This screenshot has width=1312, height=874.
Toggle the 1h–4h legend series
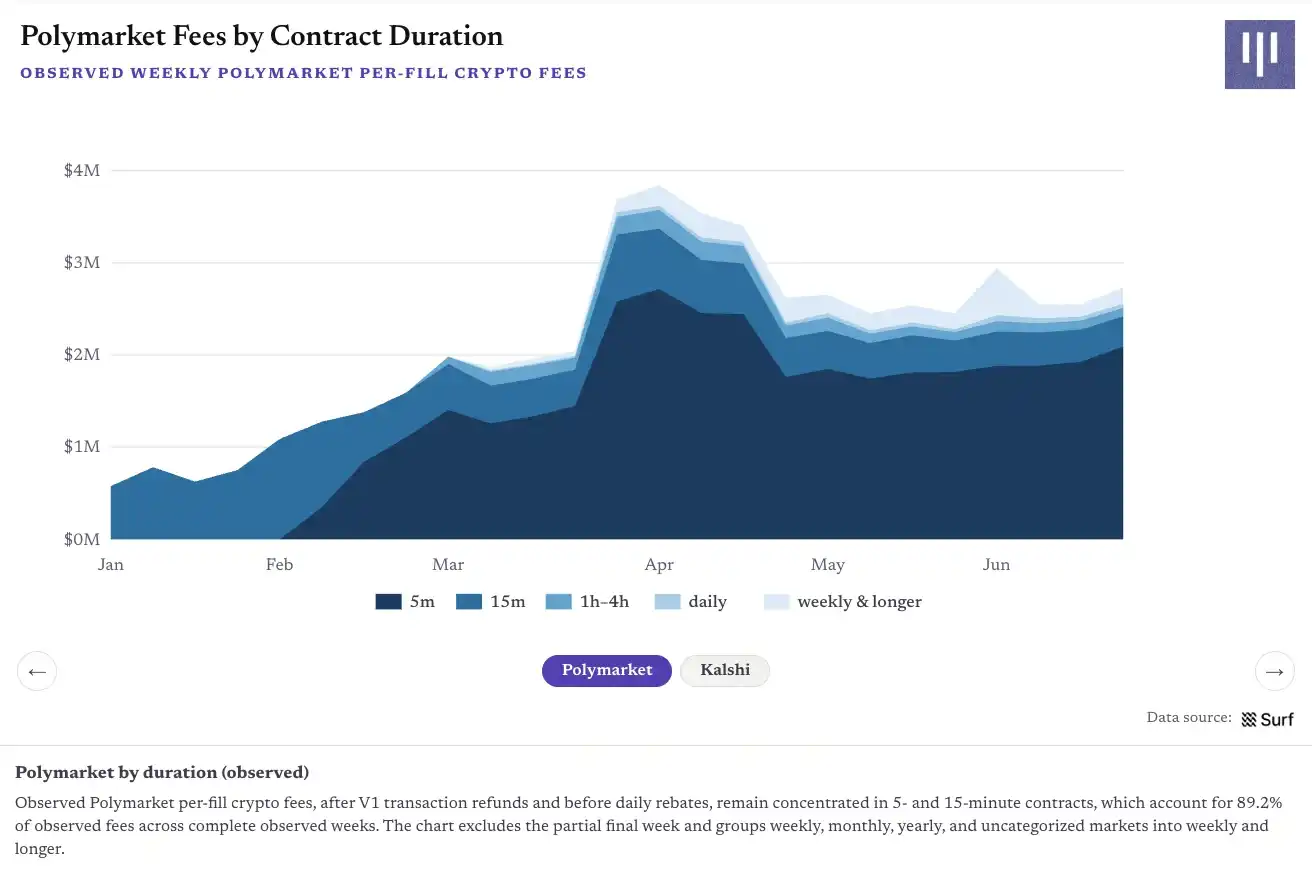pyautogui.click(x=587, y=602)
